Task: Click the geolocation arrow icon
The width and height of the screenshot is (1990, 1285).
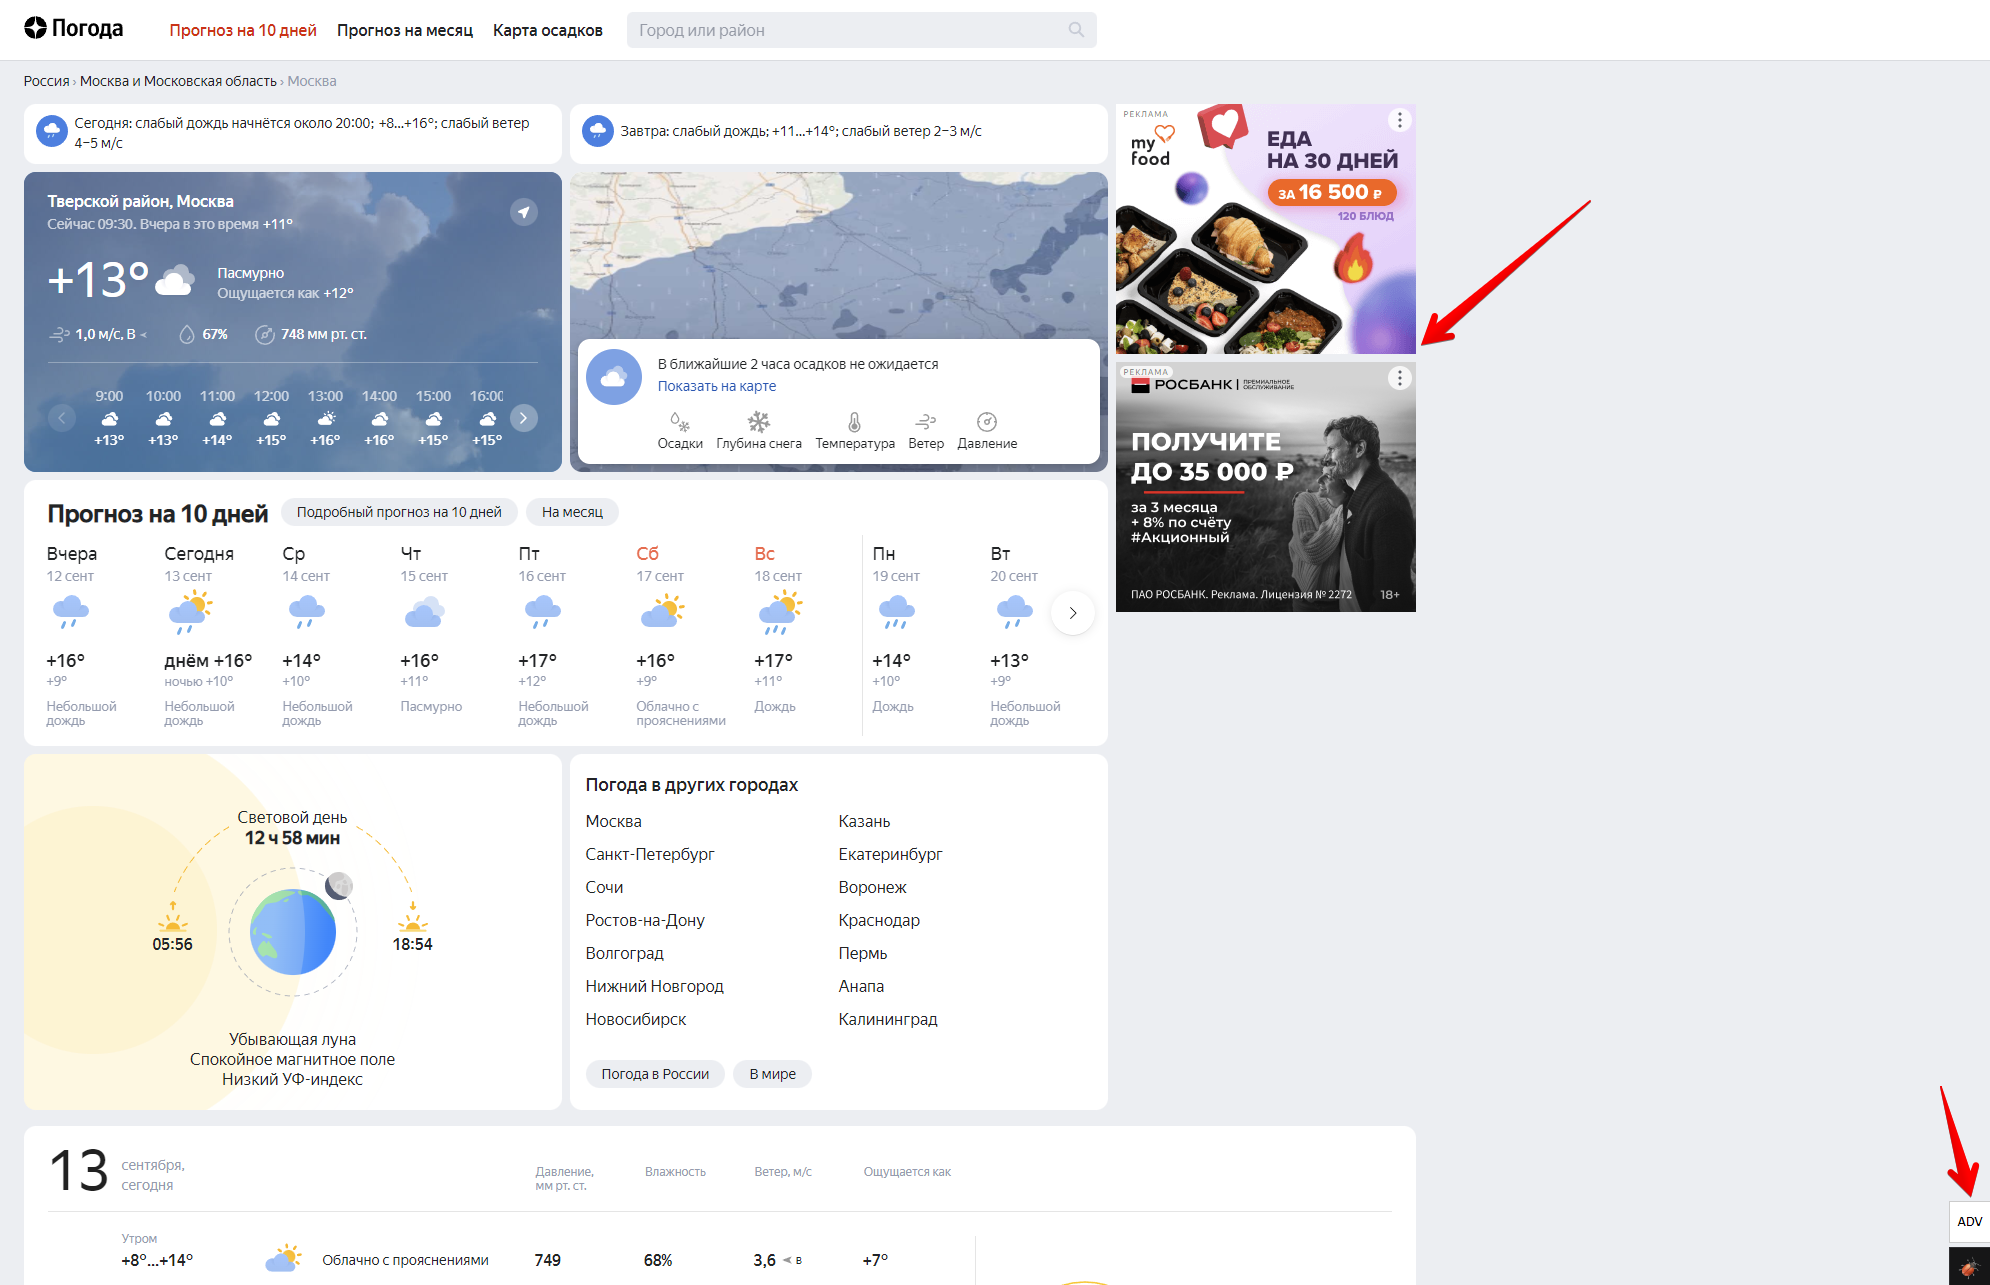Action: pos(524,212)
